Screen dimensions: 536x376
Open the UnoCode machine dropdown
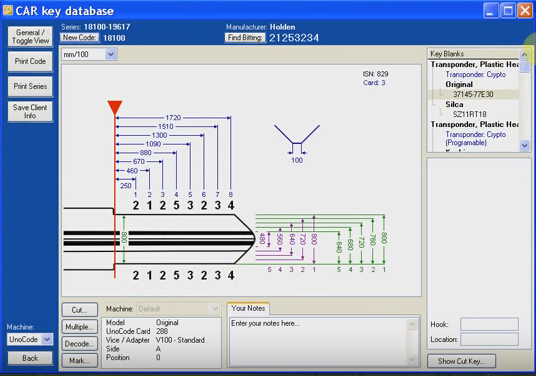point(47,339)
